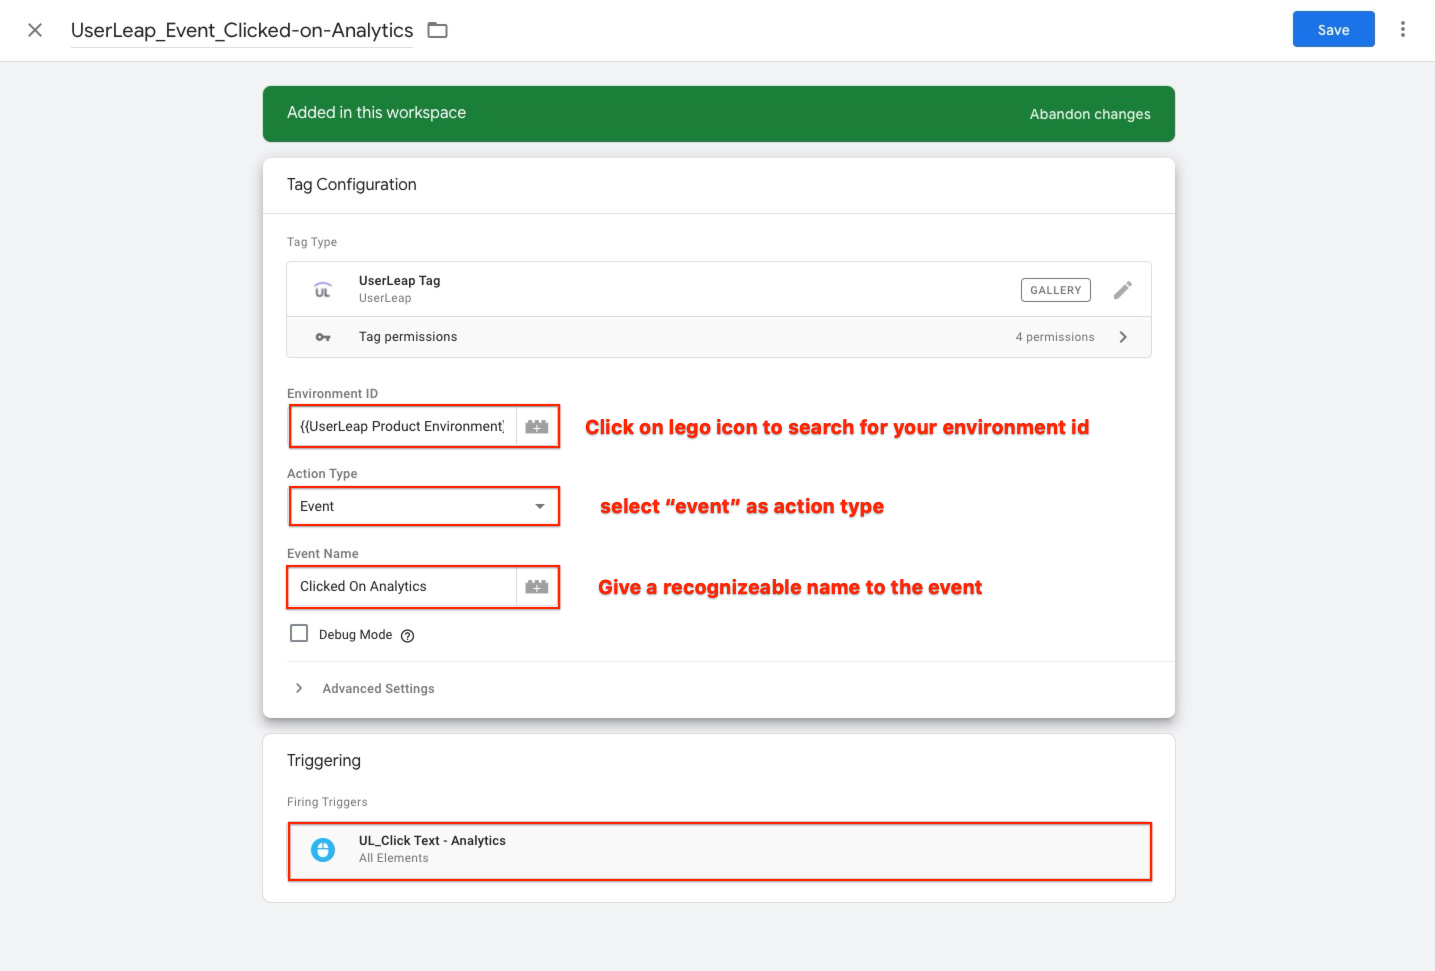Edit the tag name UserLeap_Event_Clicked-on-Analytics
This screenshot has width=1435, height=971.
pyautogui.click(x=242, y=30)
